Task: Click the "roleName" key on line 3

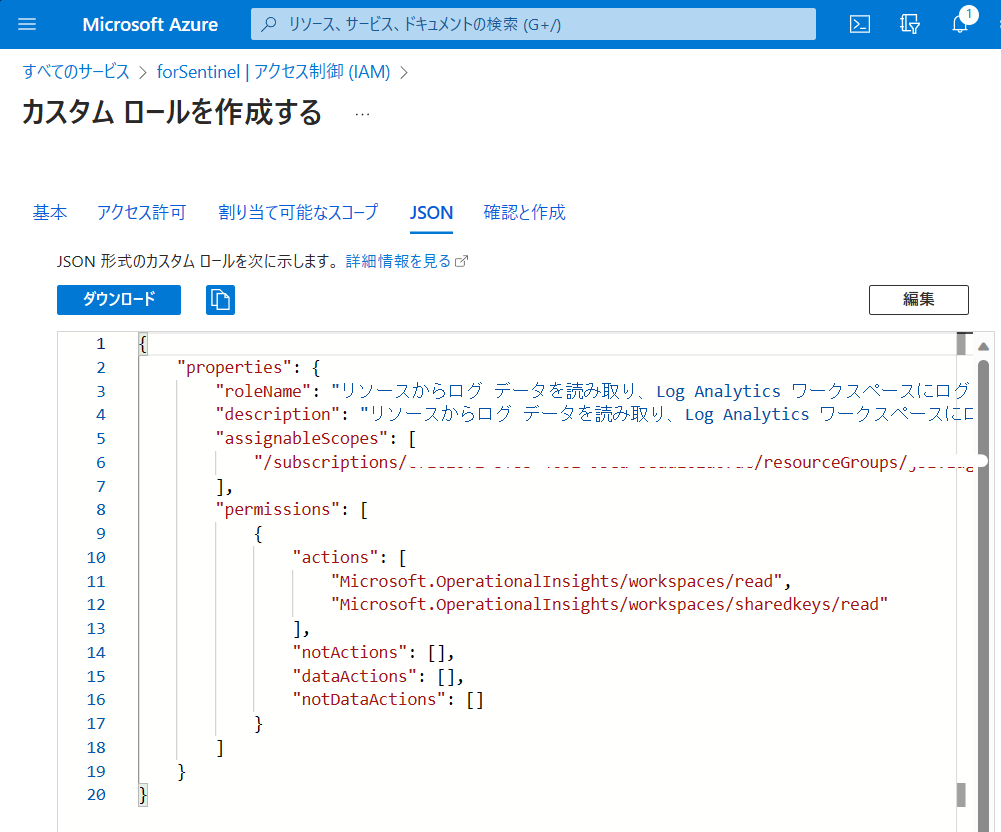Action: point(262,391)
